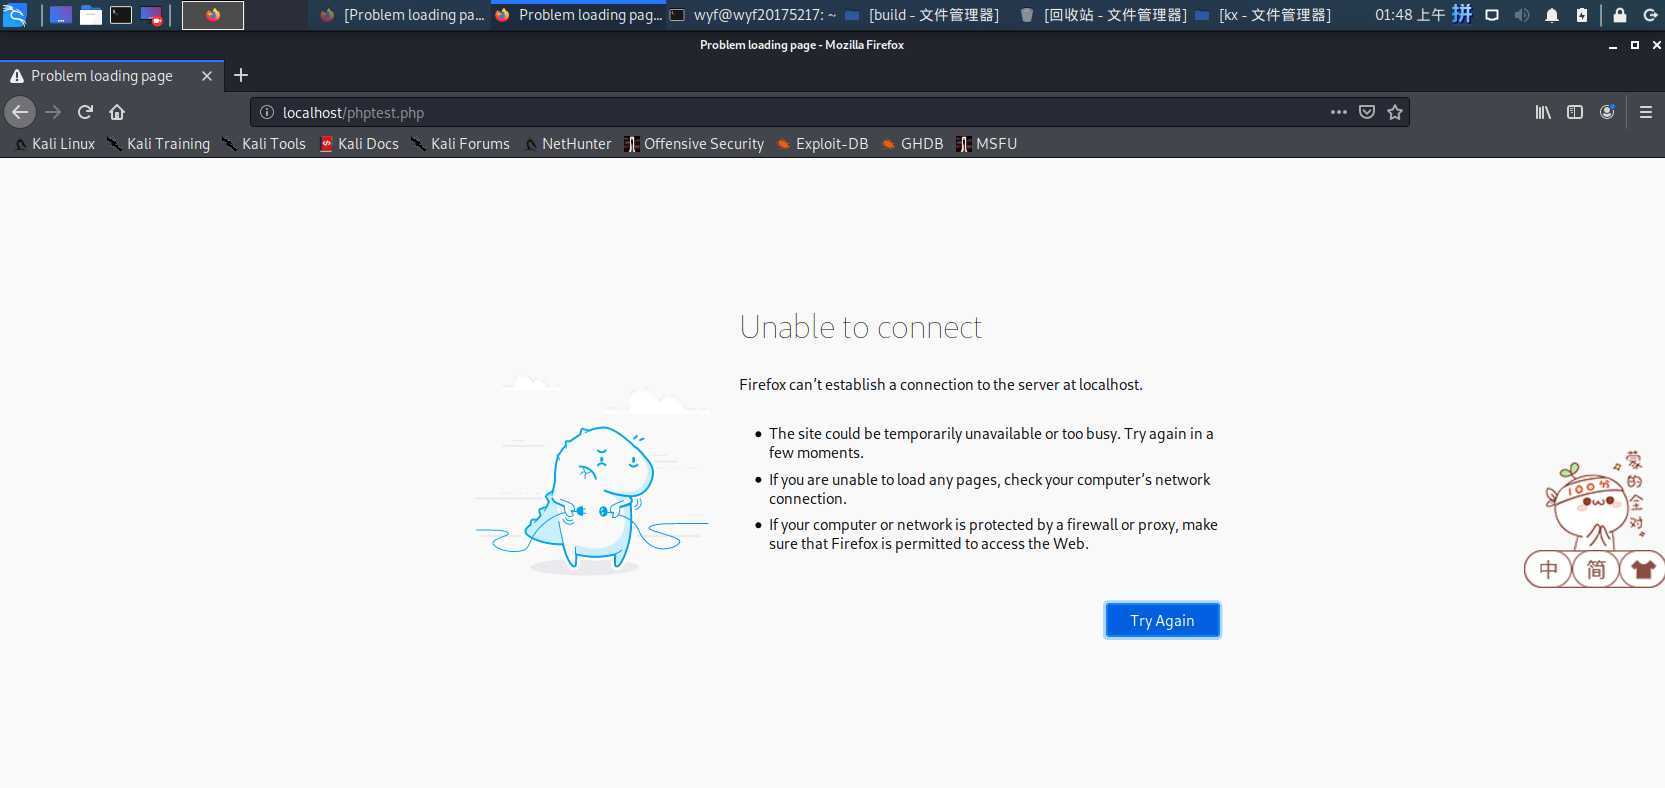Open the GHDB bookmark
This screenshot has height=788, width=1665.
[x=912, y=144]
